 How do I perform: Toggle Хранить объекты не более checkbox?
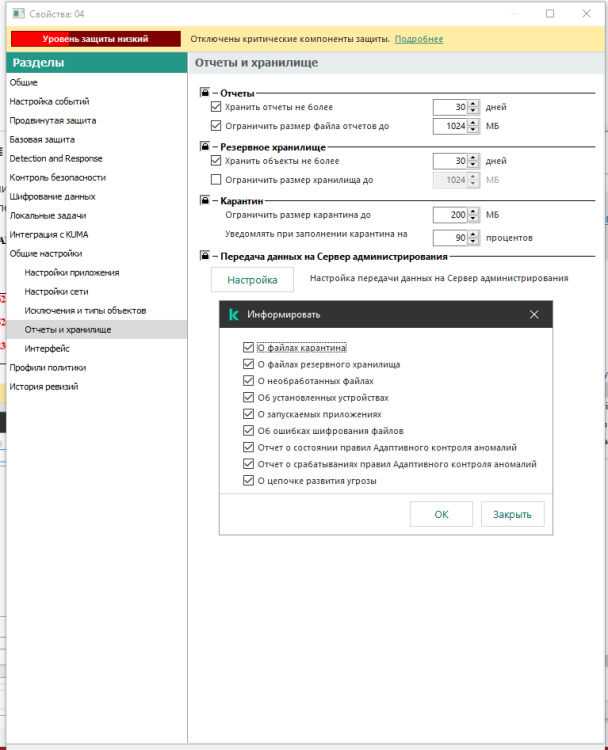pyautogui.click(x=216, y=161)
